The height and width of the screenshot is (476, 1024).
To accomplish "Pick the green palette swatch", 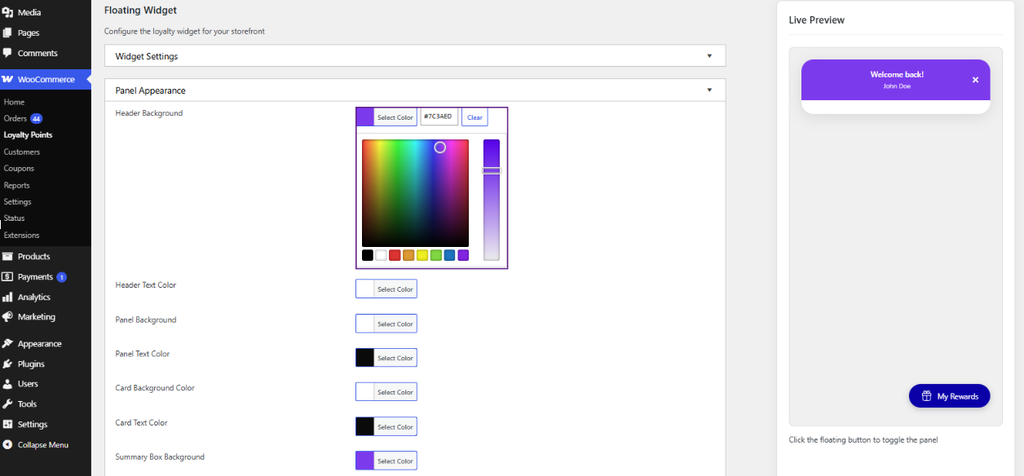I will point(436,255).
